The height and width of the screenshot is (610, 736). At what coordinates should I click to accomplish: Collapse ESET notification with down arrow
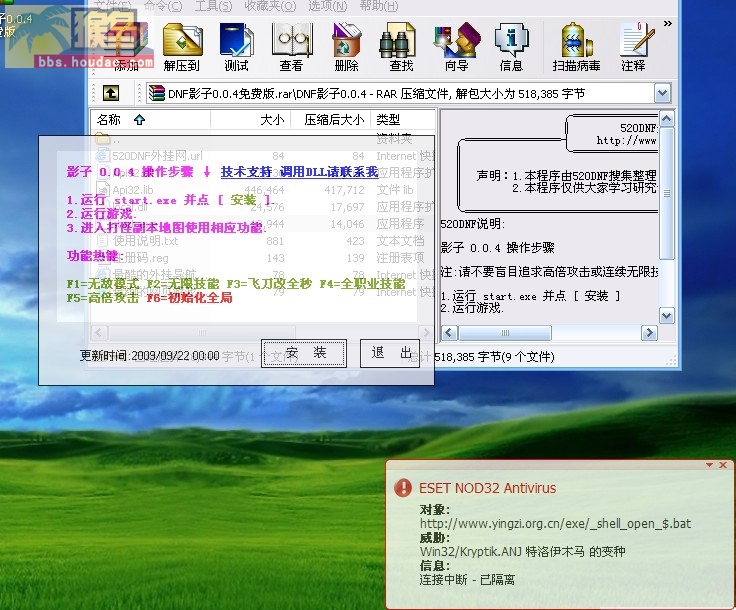(x=709, y=465)
